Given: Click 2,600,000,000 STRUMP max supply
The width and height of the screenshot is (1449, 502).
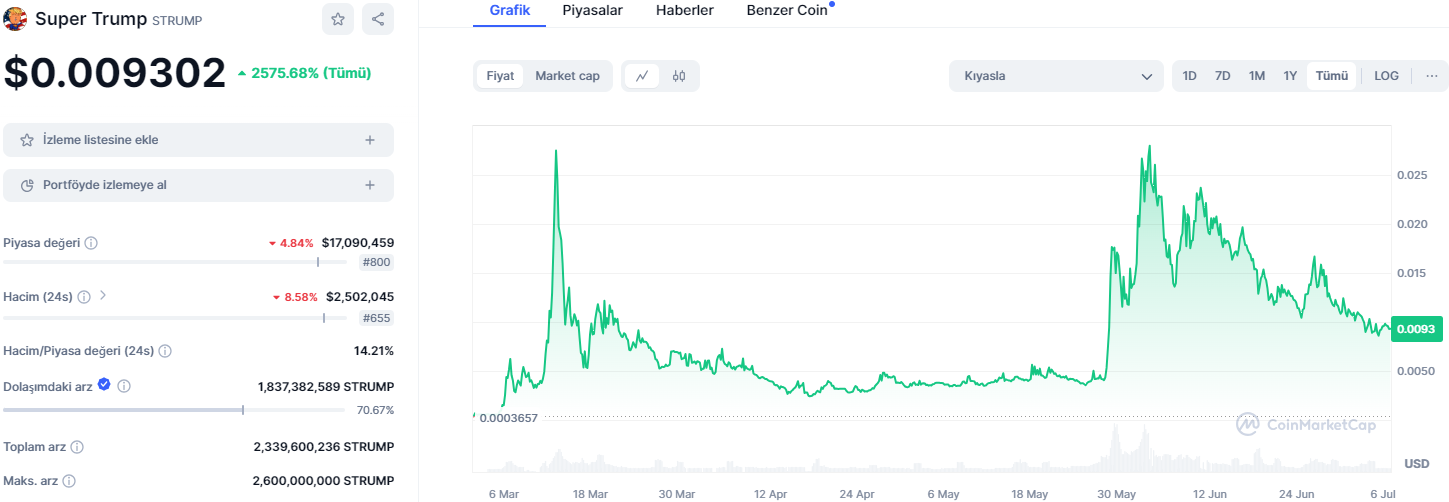Looking at the screenshot, I should [x=324, y=480].
